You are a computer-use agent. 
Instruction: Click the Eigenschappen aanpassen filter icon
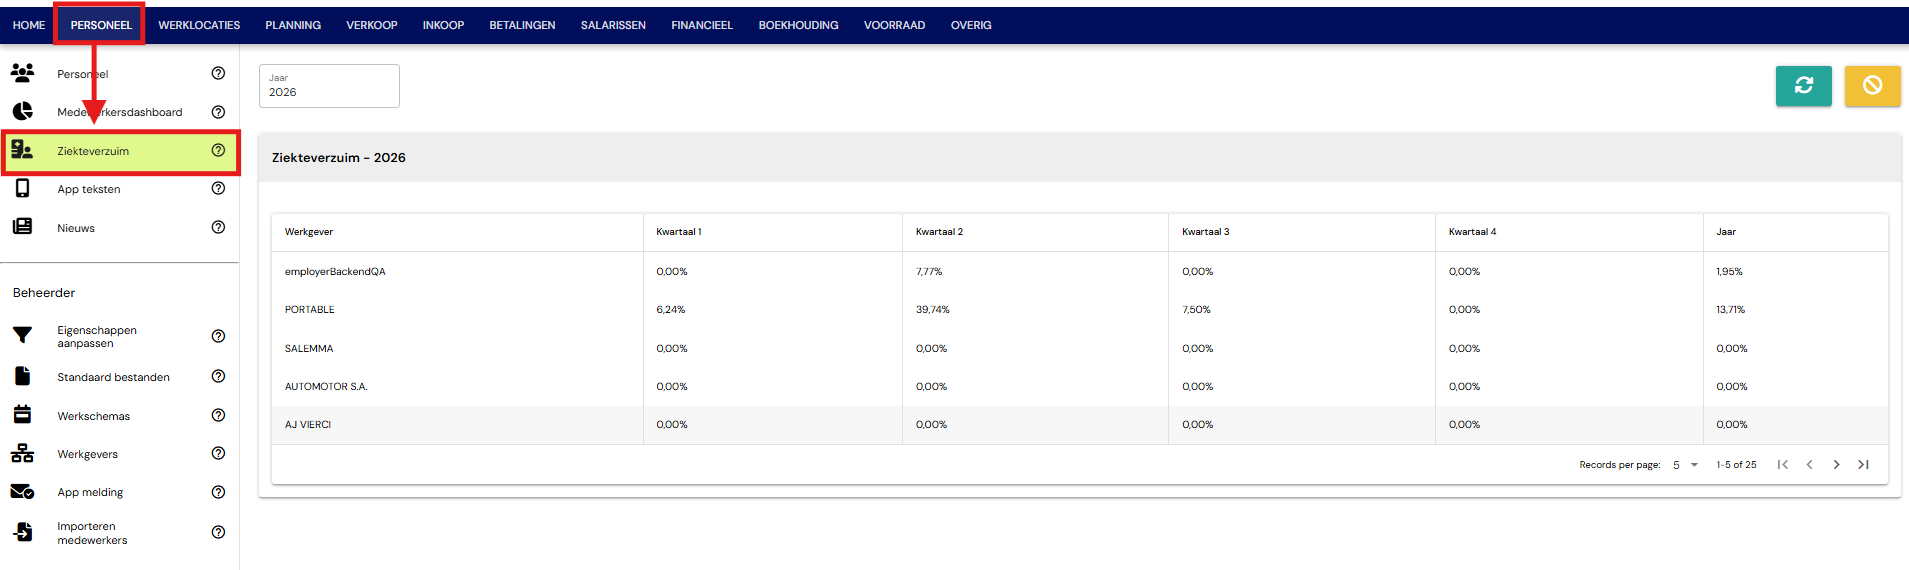click(22, 336)
